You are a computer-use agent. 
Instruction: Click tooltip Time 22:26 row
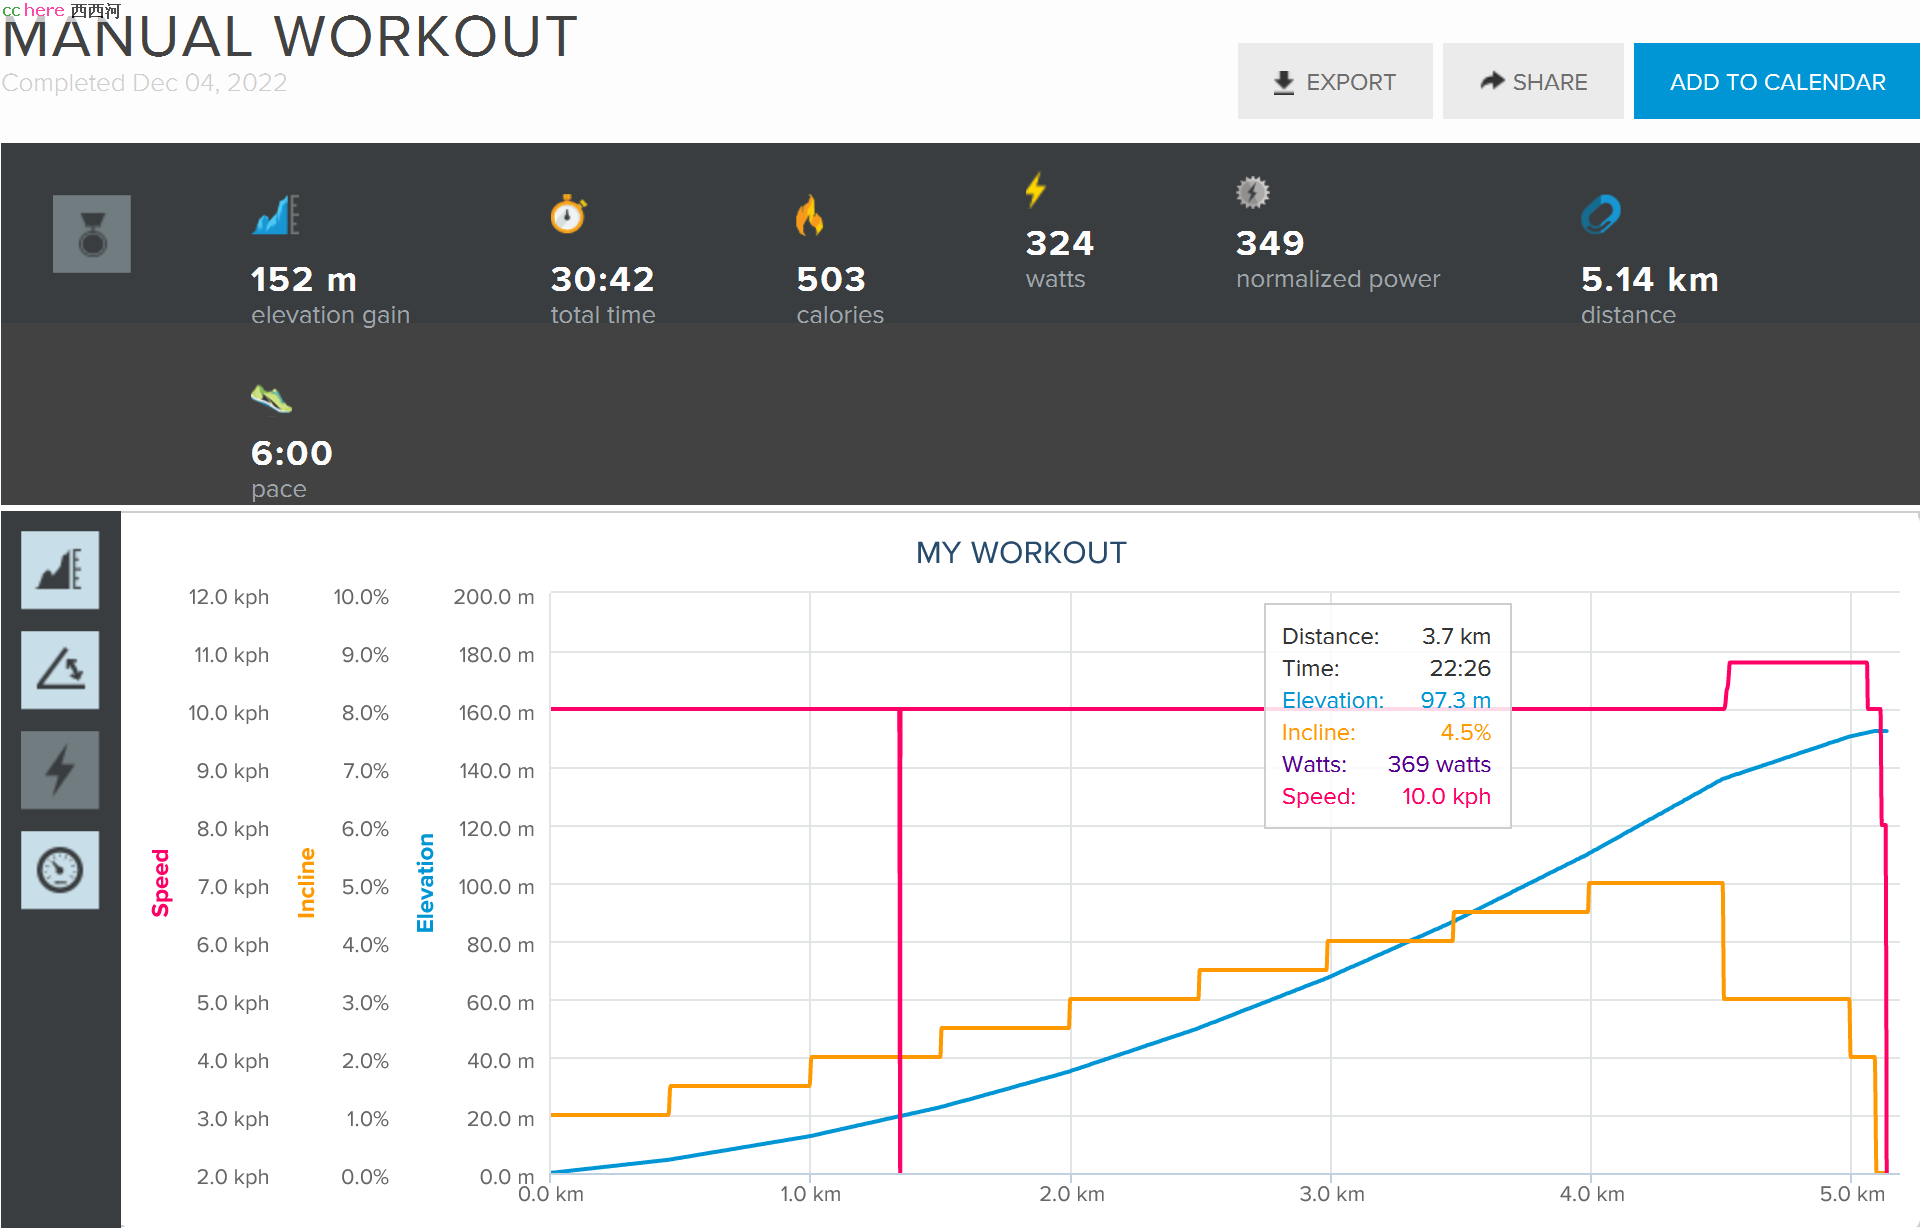[1386, 668]
